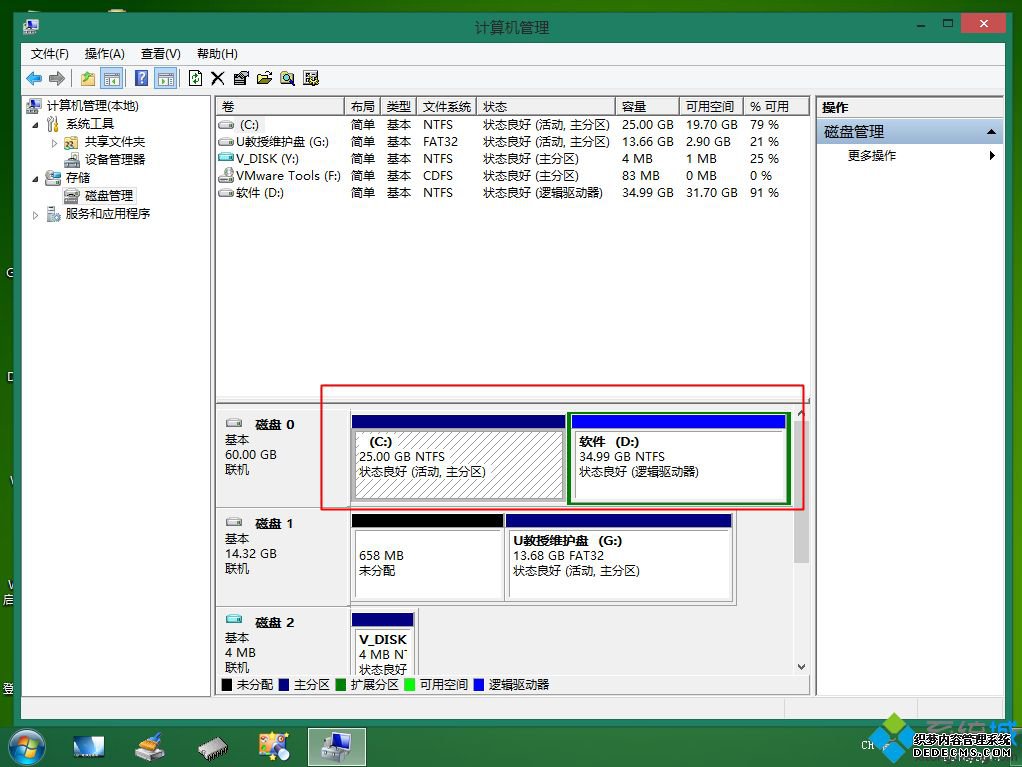Toggle Show/Hide Console Tree toolbar button
The image size is (1022, 767).
pos(112,79)
